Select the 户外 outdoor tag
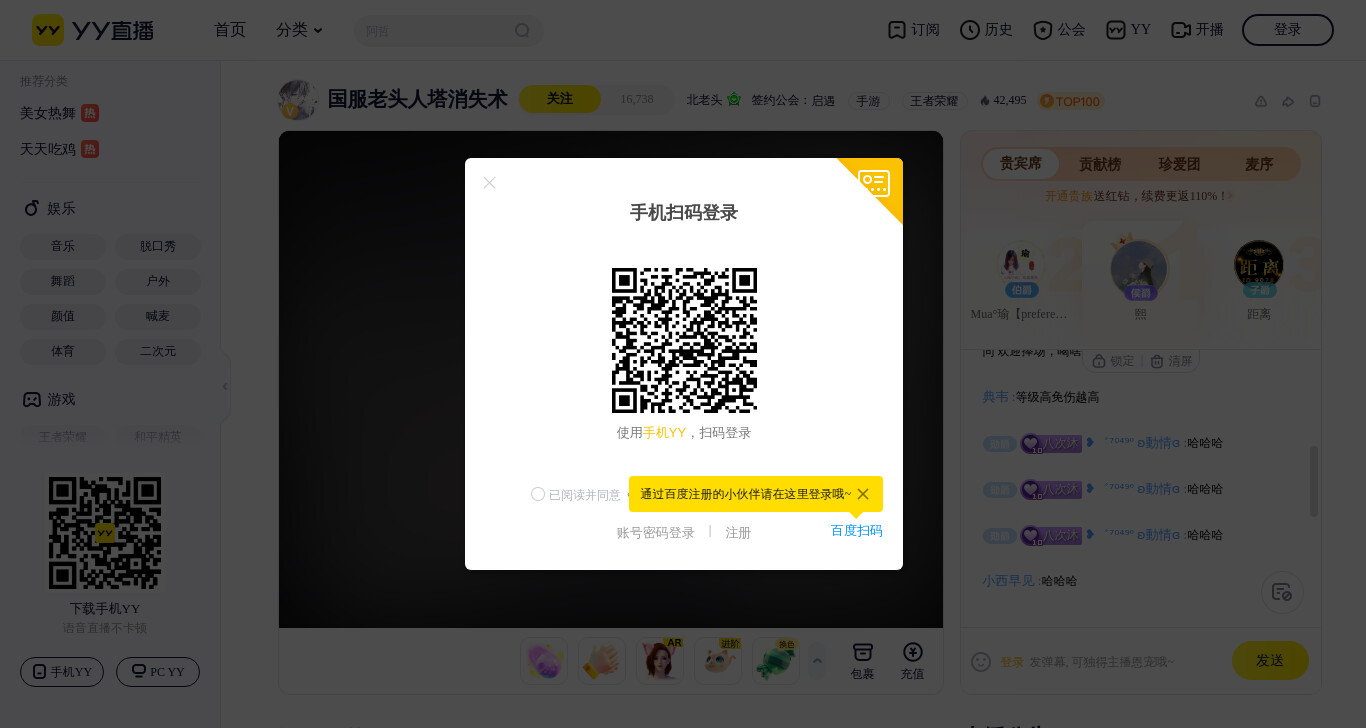This screenshot has height=728, width=1366. (158, 281)
